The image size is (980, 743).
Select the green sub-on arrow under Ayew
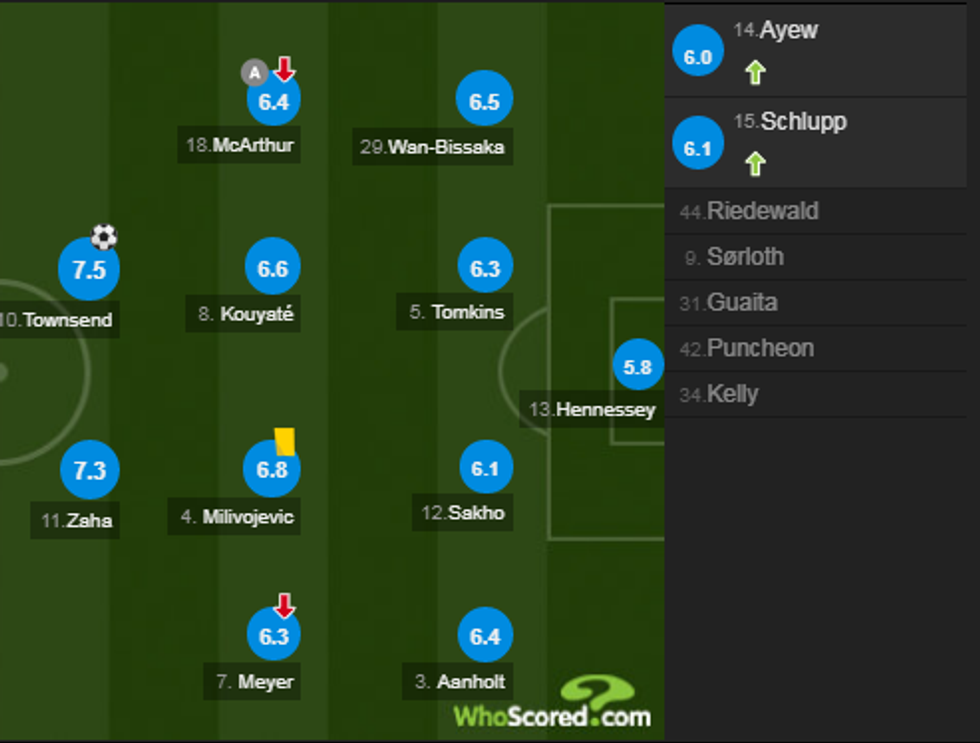(757, 72)
